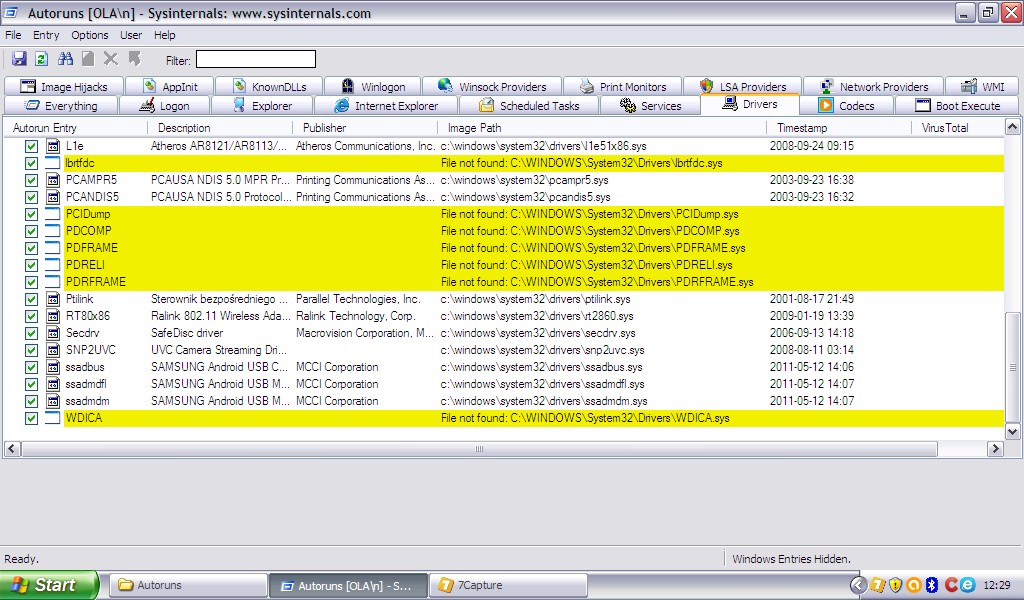Click the ssadmdfl.sys image path
This screenshot has height=600, width=1024.
coord(542,384)
